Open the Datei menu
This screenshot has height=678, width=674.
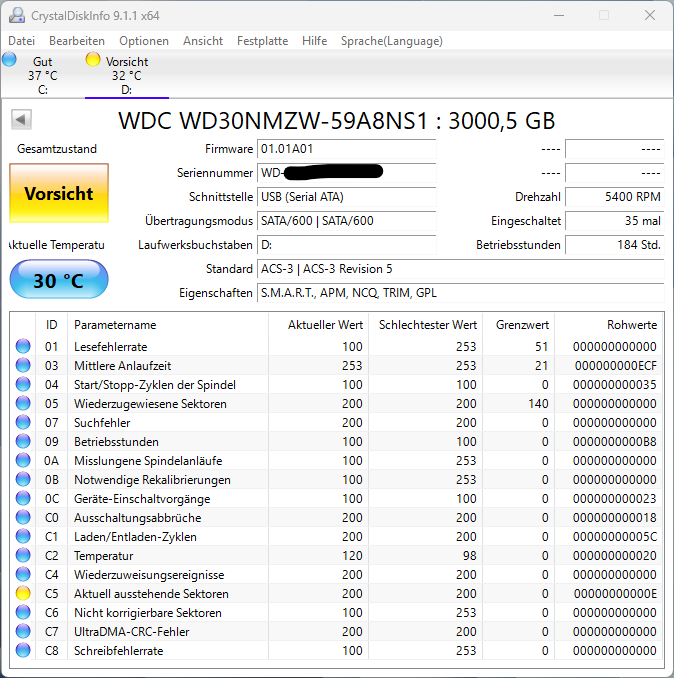click(22, 41)
